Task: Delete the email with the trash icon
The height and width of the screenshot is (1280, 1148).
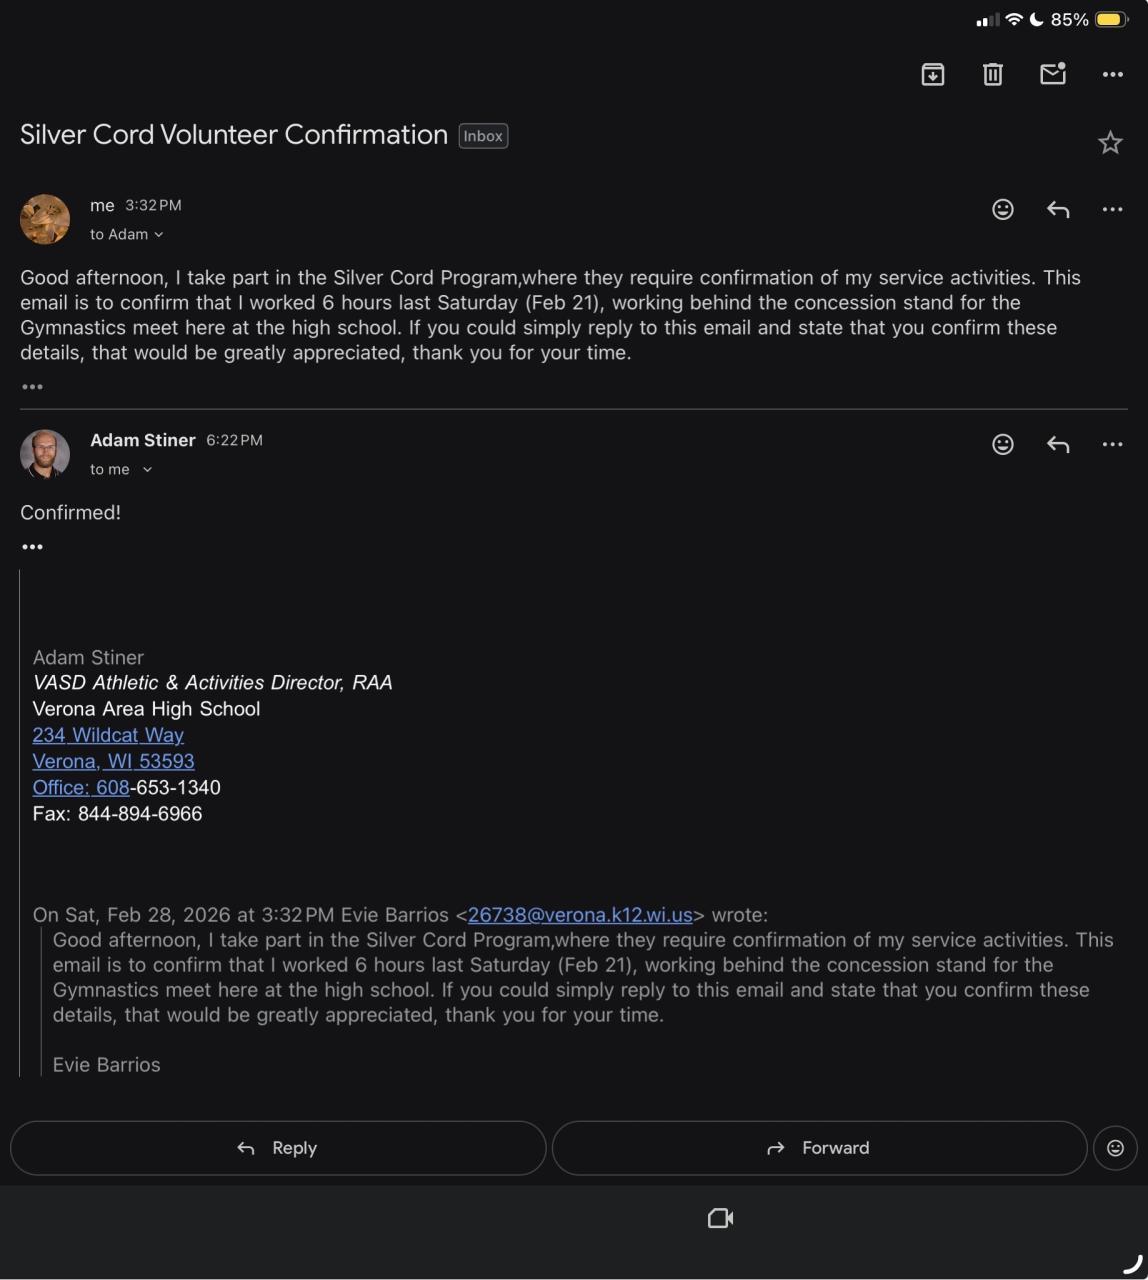Action: coord(992,74)
